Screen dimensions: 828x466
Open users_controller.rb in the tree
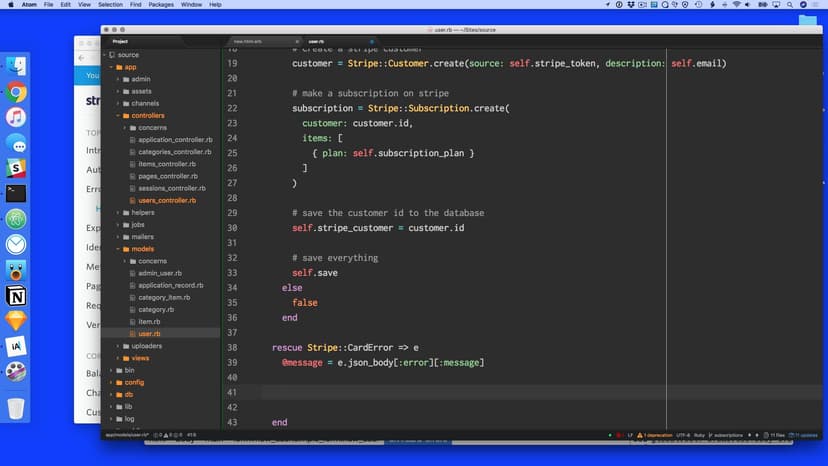tap(167, 200)
